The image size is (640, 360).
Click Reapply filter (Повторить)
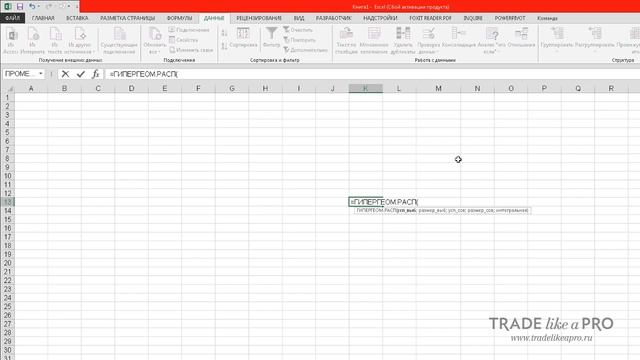(300, 40)
